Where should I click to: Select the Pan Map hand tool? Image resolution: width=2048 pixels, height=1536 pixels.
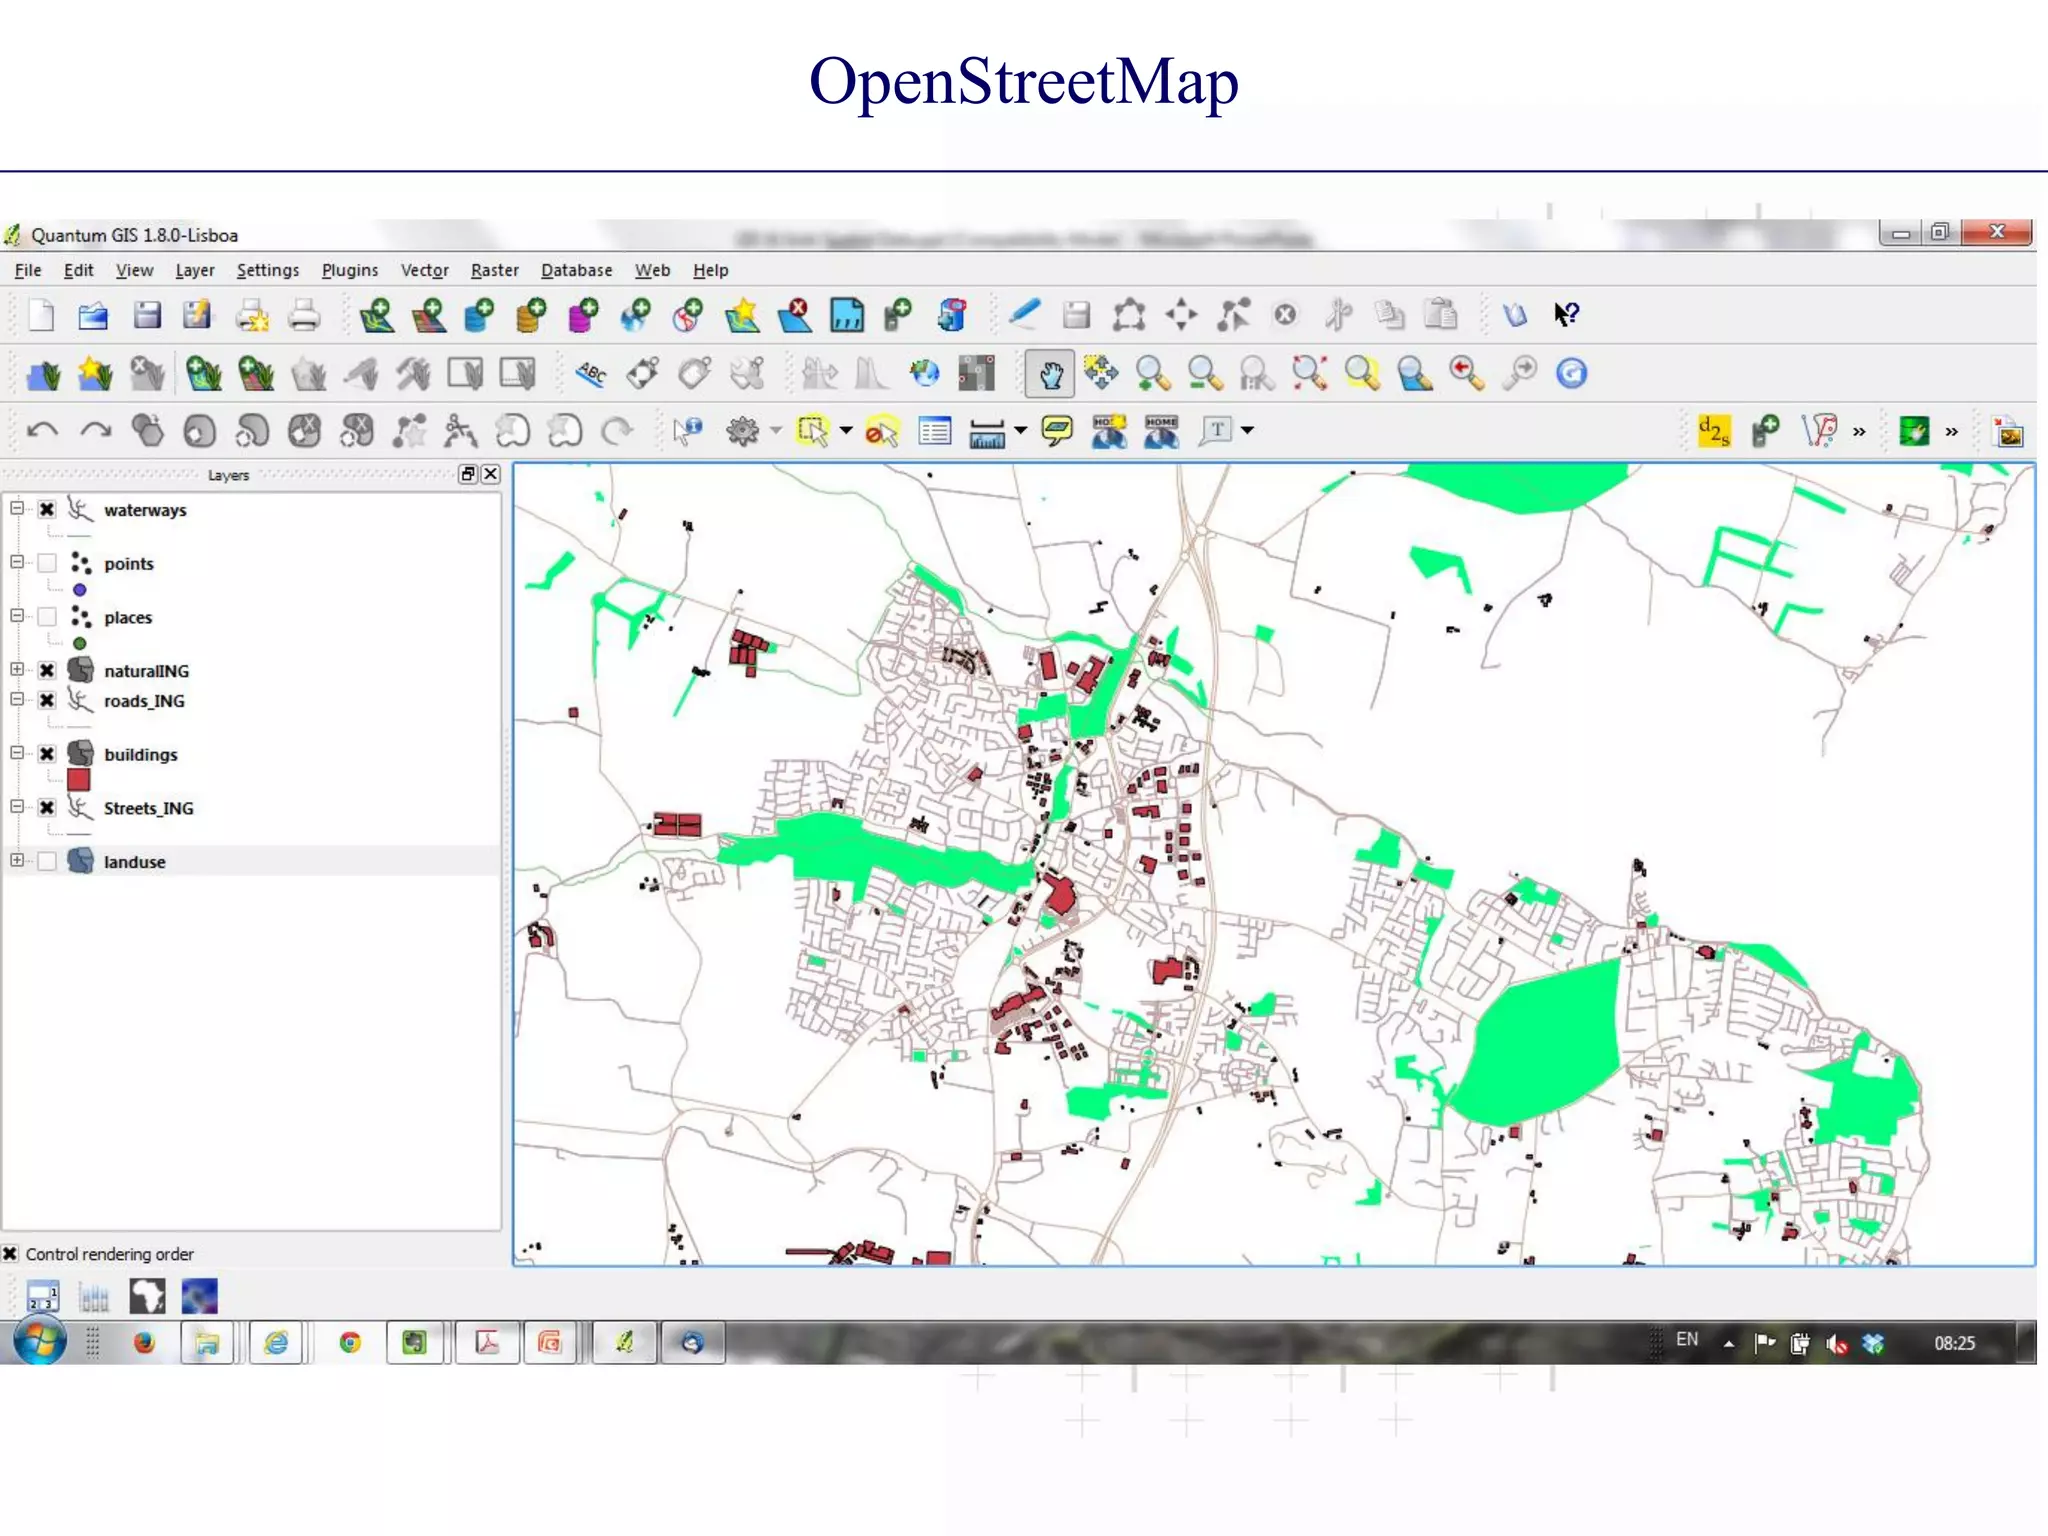pos(1049,374)
